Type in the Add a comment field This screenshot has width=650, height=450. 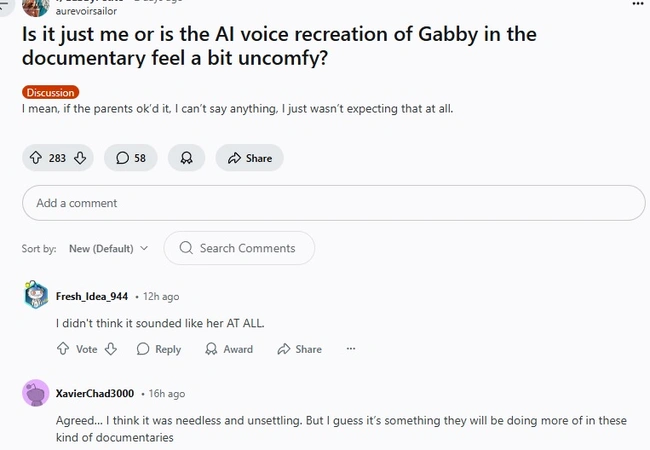point(333,203)
